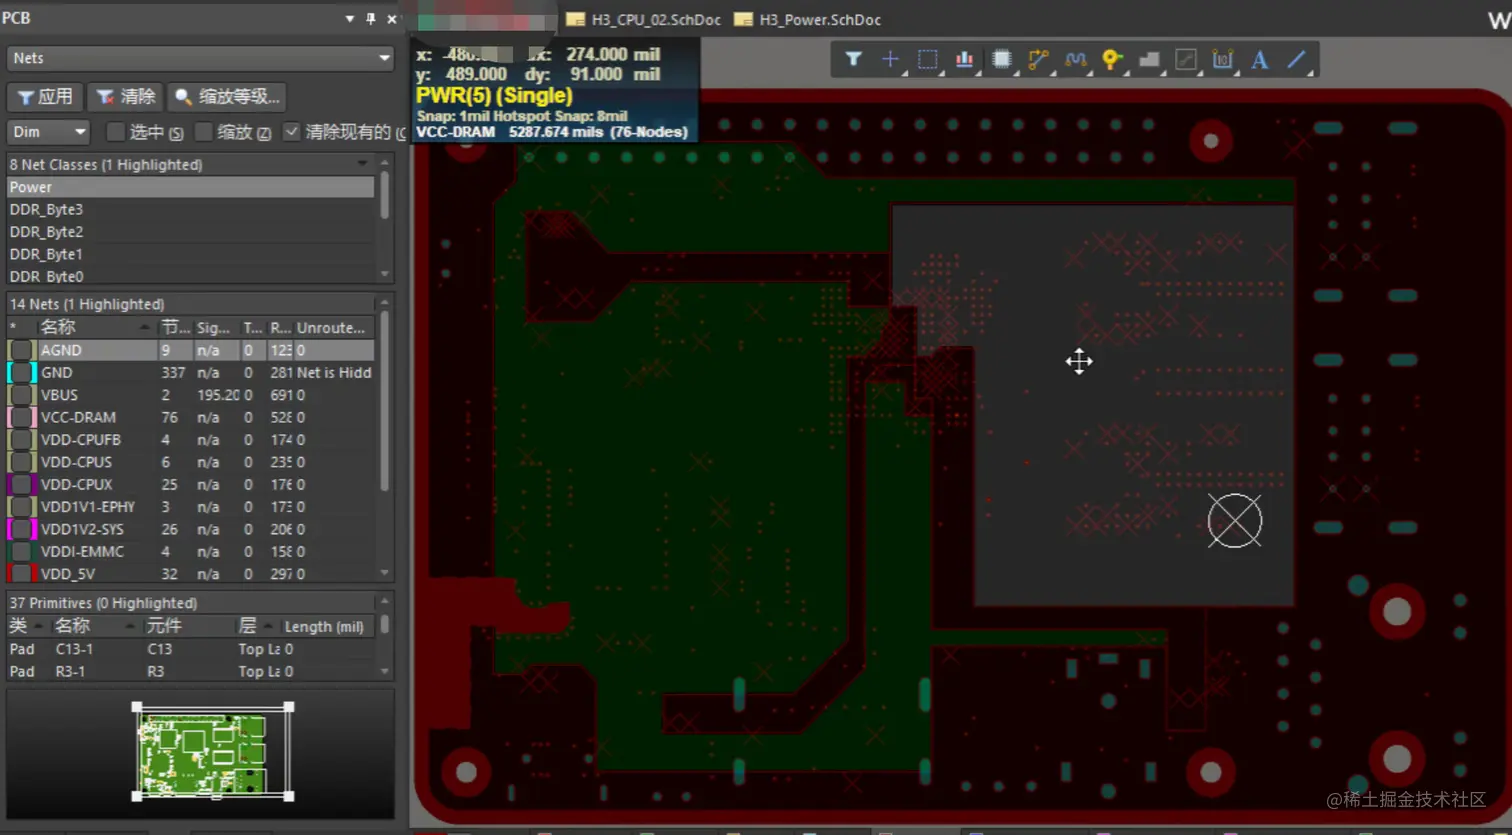Click the board overview mini-map thumbnail
This screenshot has height=835, width=1512.
pos(213,752)
